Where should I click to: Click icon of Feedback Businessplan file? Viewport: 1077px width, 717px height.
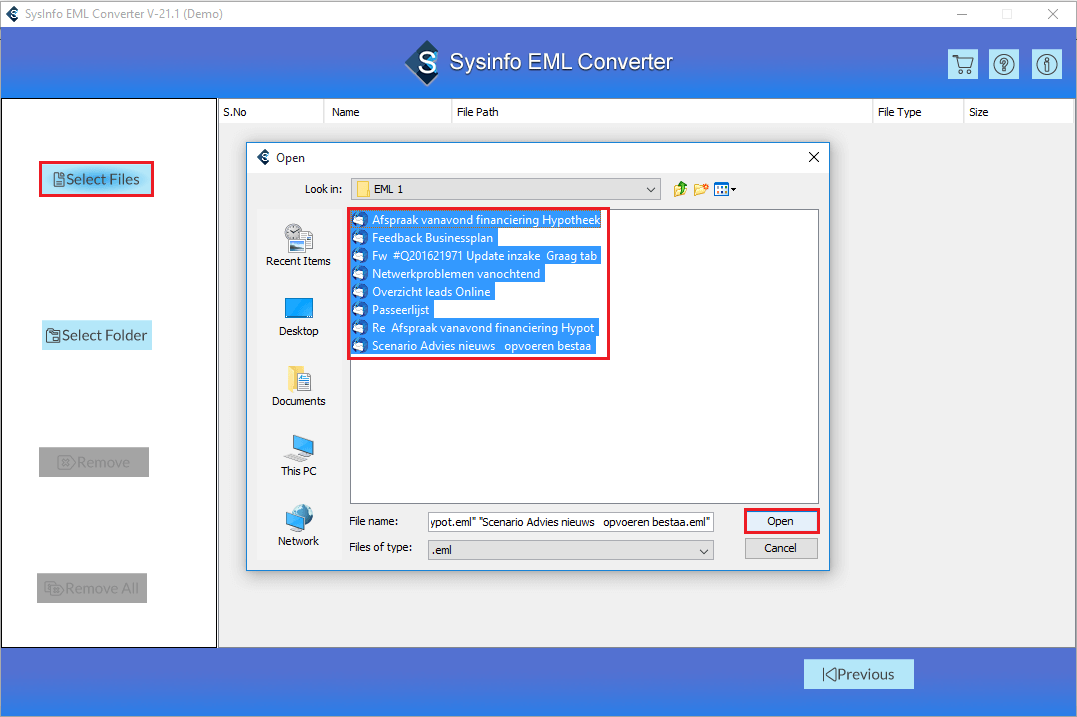[359, 238]
